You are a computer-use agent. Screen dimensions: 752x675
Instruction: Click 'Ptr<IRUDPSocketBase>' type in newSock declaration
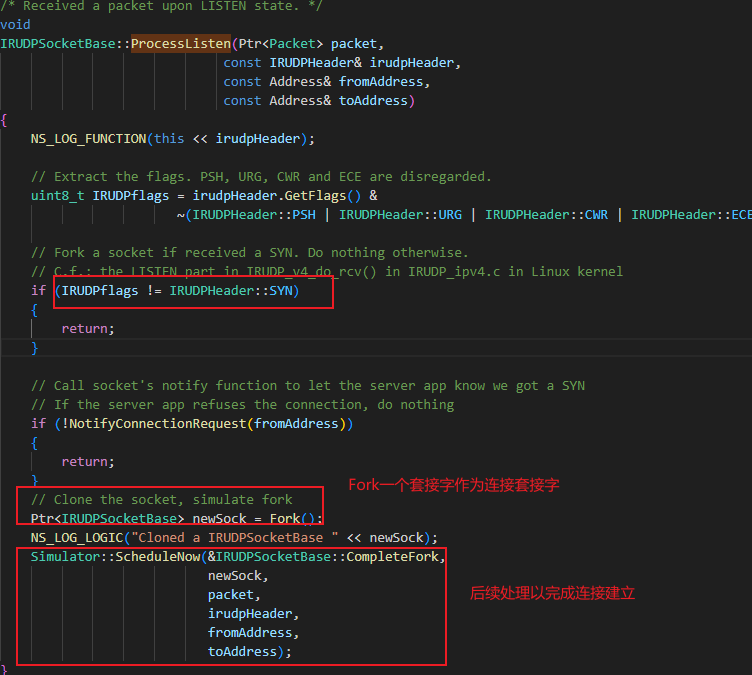107,519
